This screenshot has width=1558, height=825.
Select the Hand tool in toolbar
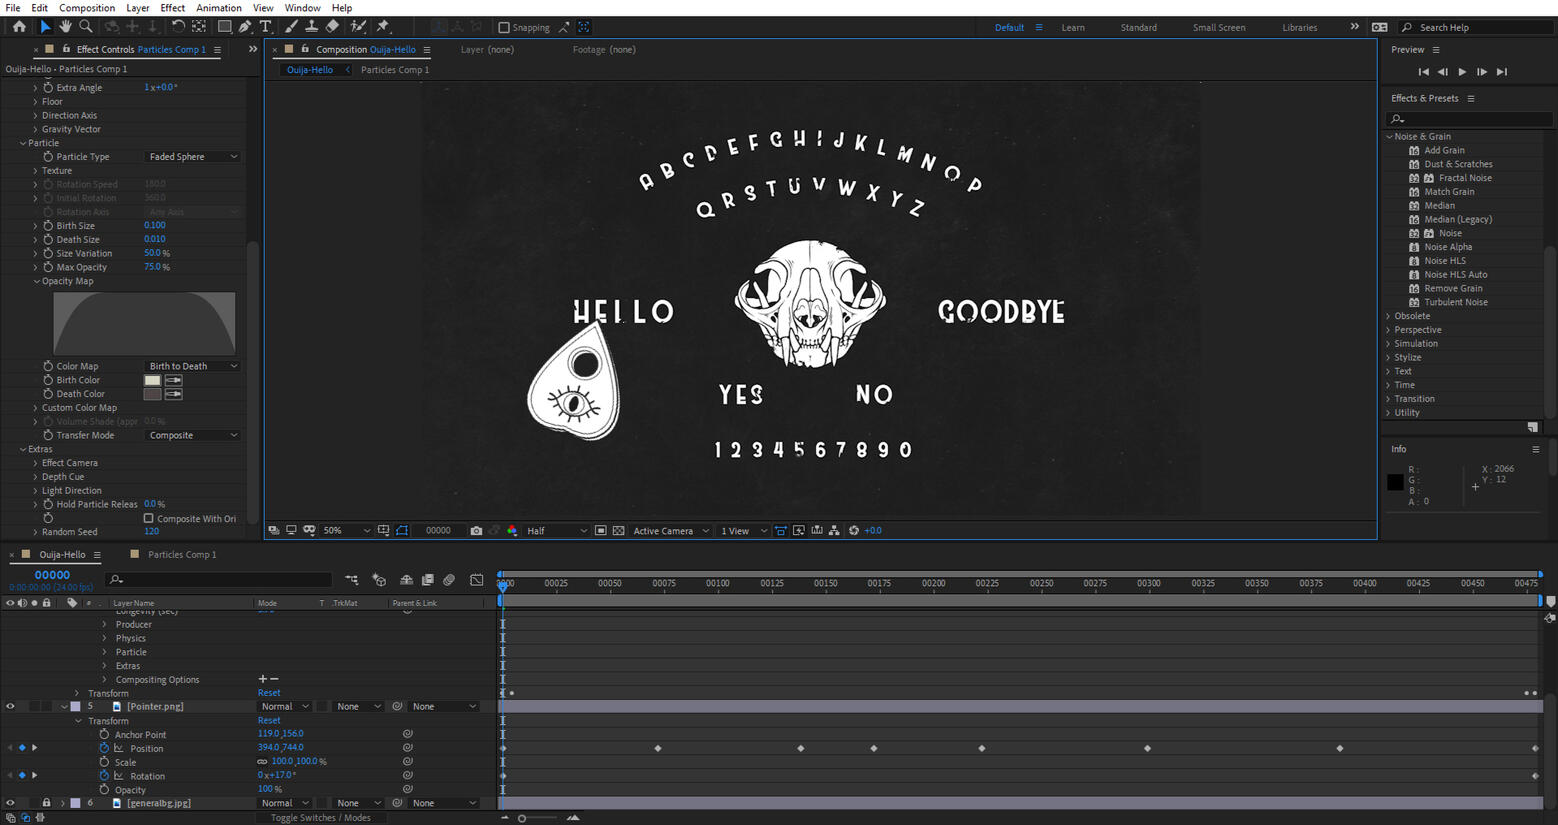tap(65, 27)
